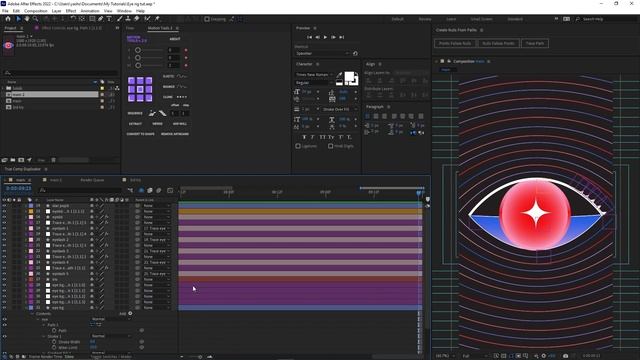Open the Regular font style dropdown
Viewport: 640px width, 360px height.
tap(314, 83)
